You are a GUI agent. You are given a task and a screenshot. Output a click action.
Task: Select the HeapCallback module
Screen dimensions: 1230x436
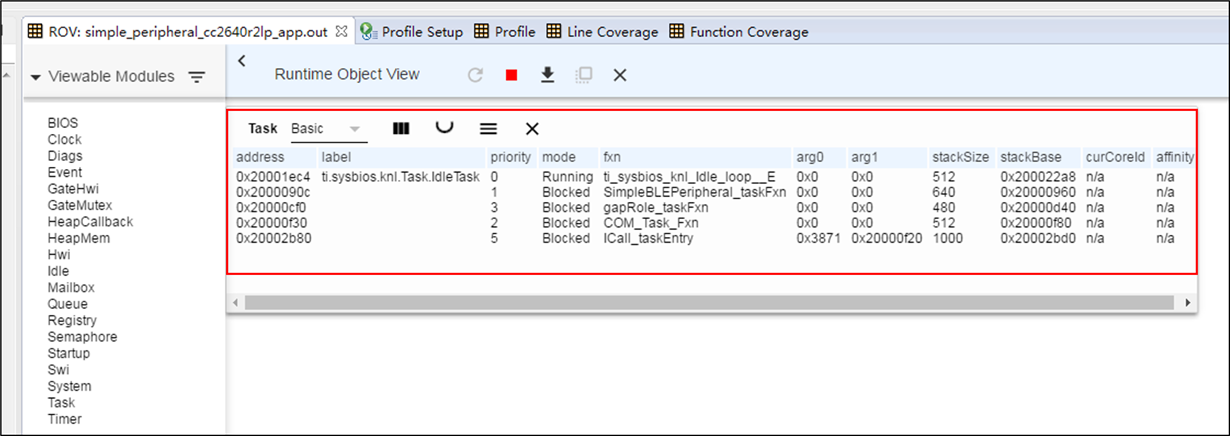point(90,222)
